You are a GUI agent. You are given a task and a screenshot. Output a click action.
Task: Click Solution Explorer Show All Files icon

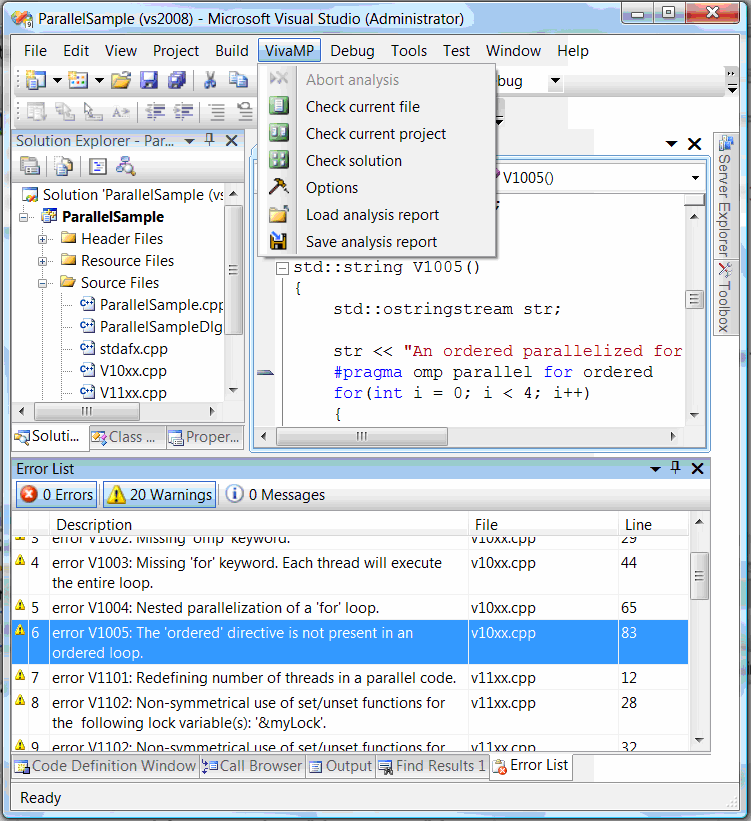tap(63, 167)
